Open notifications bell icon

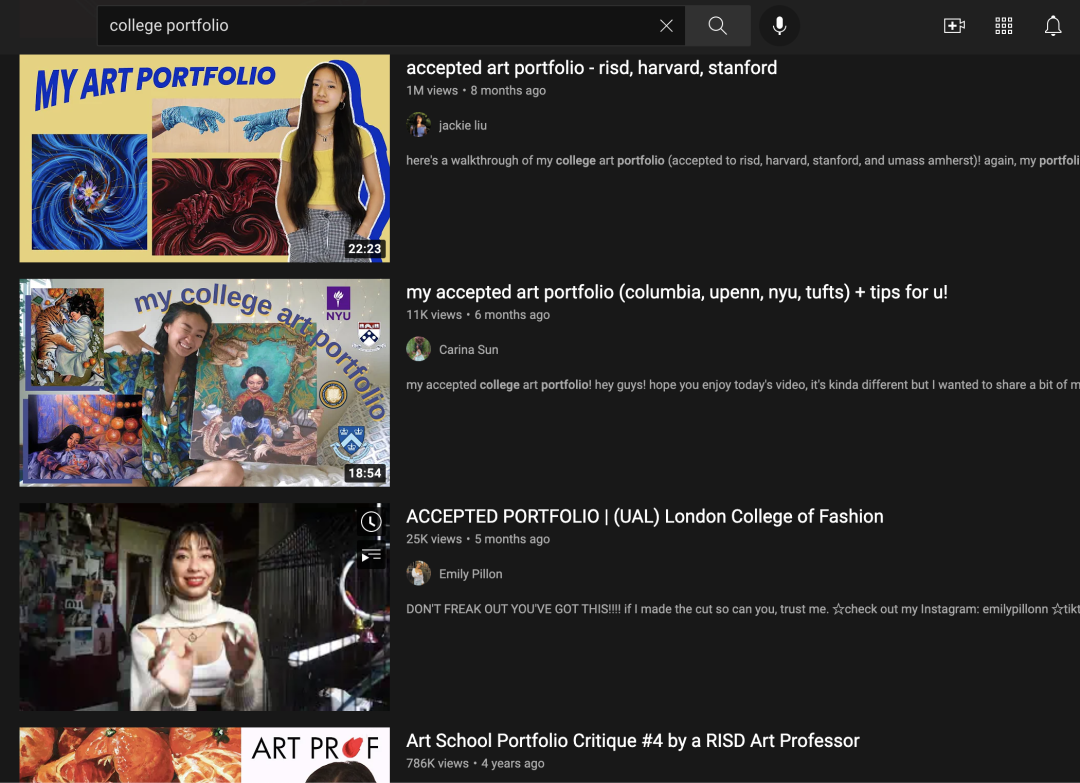(1053, 26)
